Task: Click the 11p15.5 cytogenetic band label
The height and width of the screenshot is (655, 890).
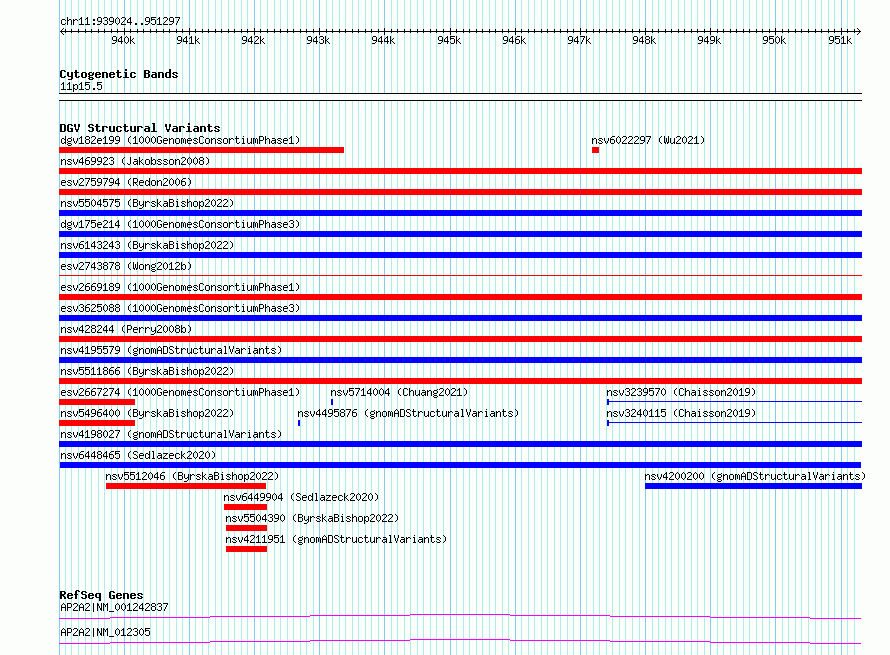Action: [x=81, y=86]
